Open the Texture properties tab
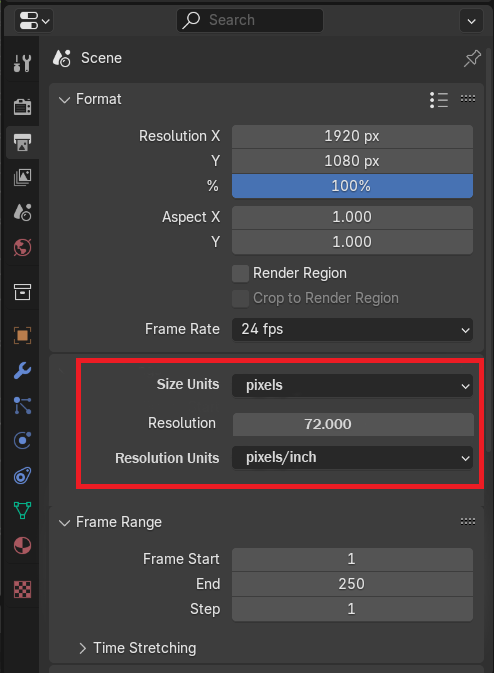This screenshot has width=494, height=673. (x=22, y=589)
